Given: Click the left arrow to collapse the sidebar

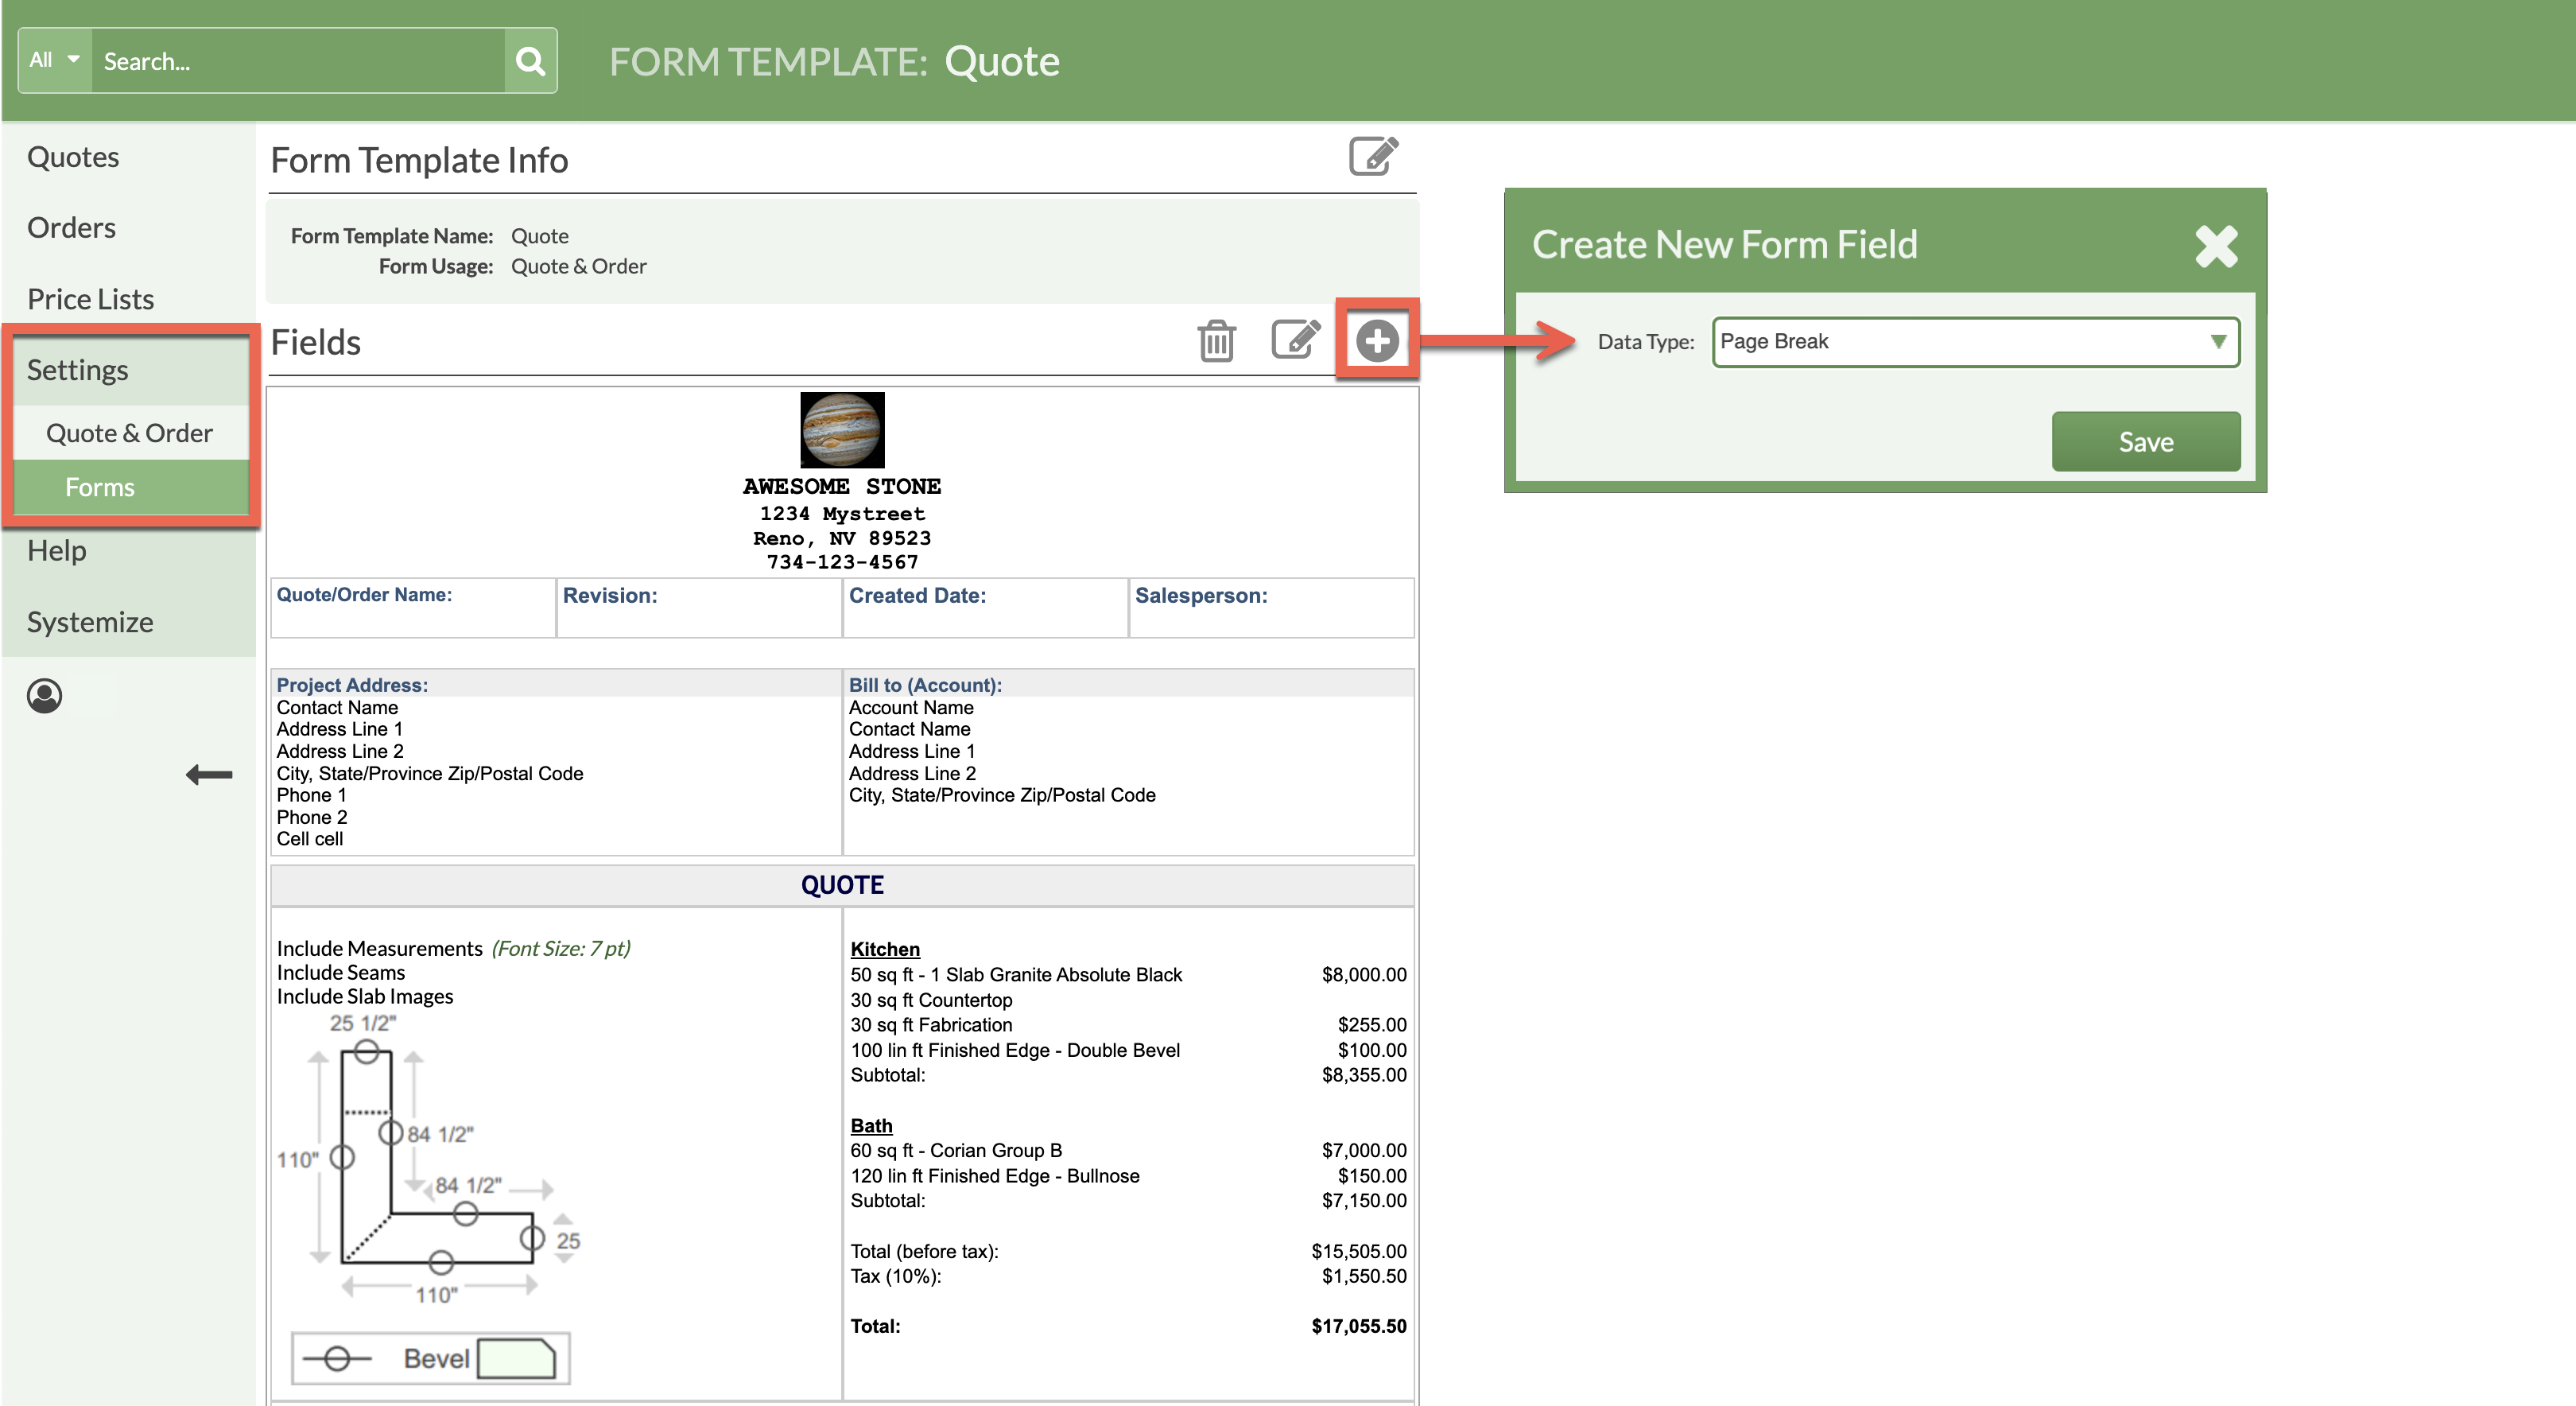Looking at the screenshot, I should (x=209, y=773).
